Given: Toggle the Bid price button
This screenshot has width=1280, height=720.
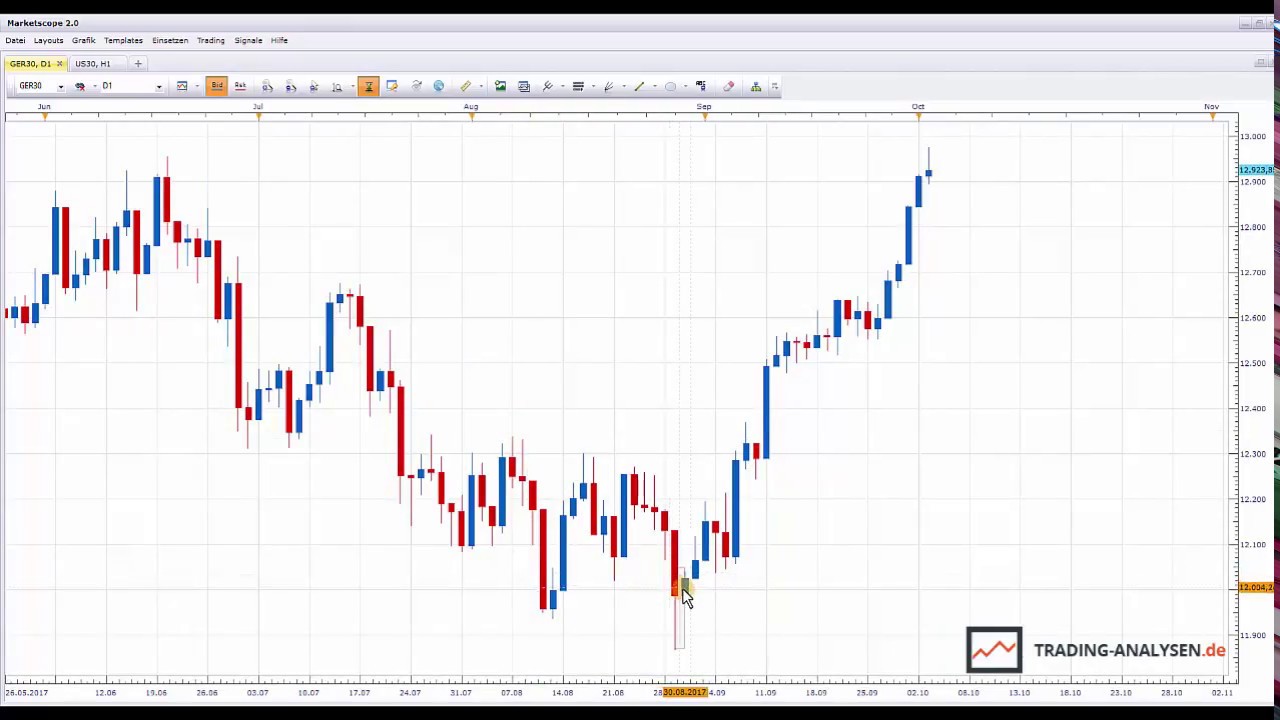Looking at the screenshot, I should click(217, 86).
